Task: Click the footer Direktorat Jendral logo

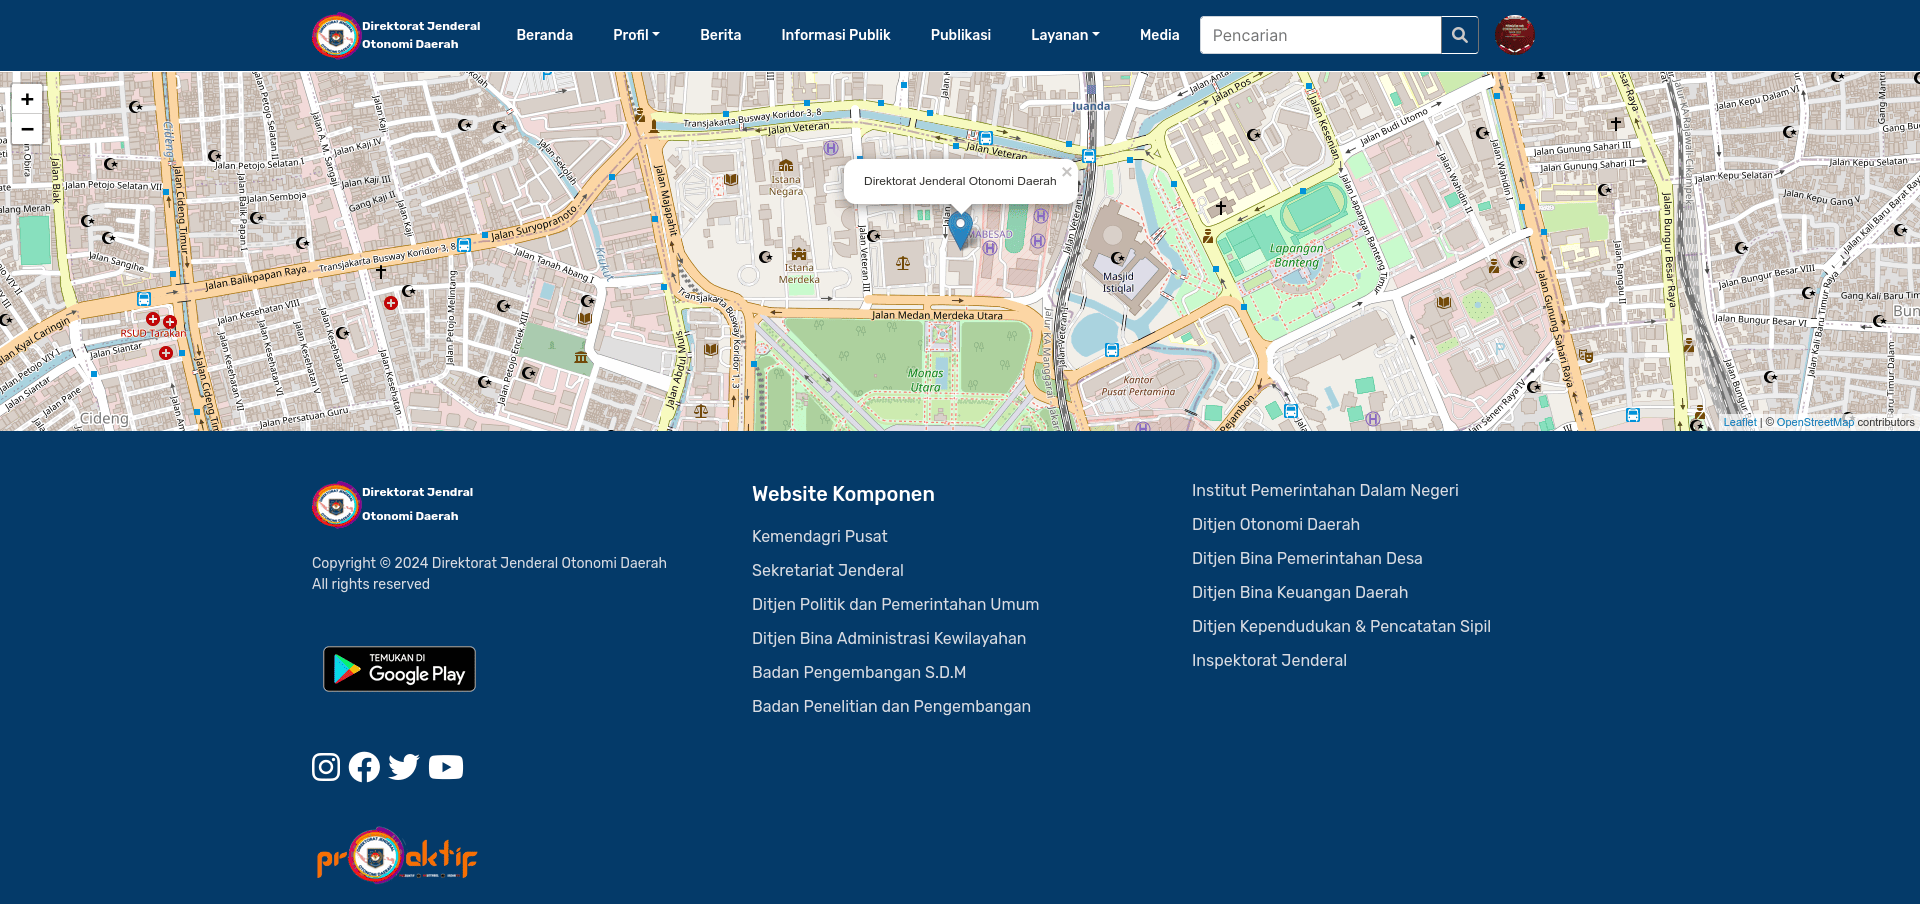Action: point(393,504)
